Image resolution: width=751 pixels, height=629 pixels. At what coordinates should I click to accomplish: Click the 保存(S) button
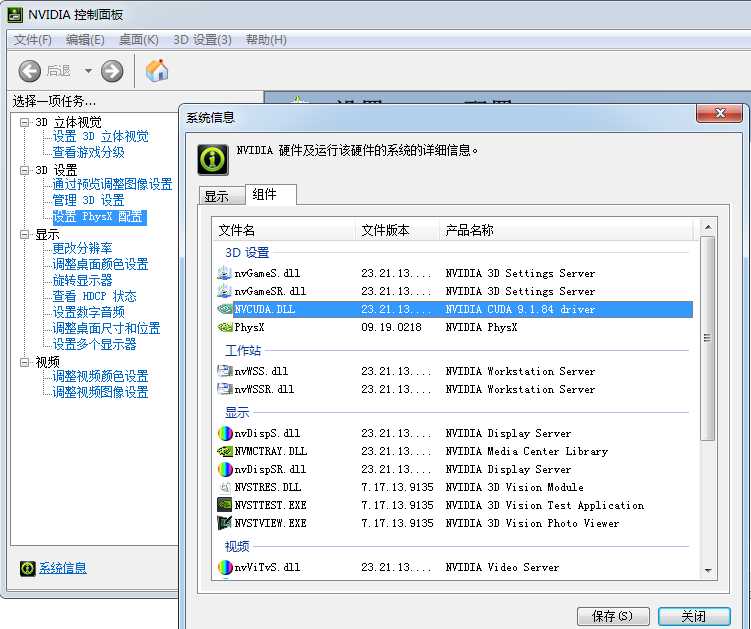(613, 616)
